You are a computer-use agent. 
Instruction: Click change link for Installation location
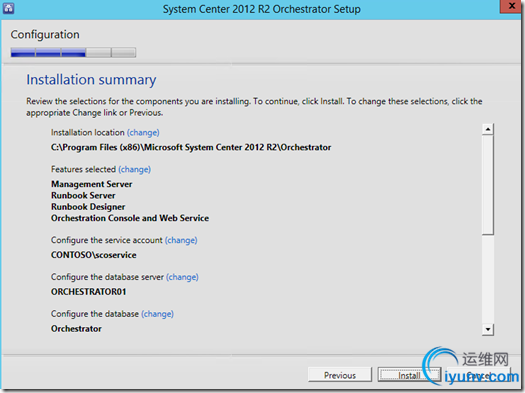coord(143,133)
